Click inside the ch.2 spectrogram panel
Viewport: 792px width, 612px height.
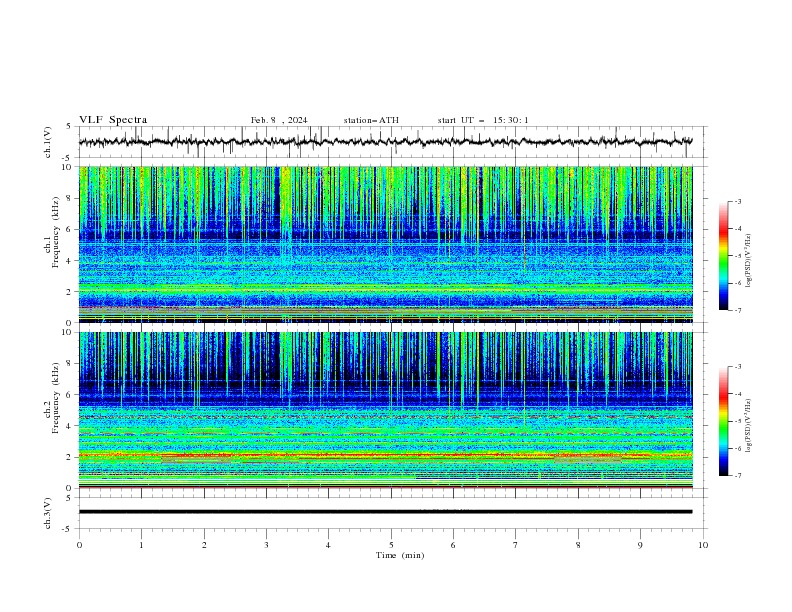pyautogui.click(x=385, y=410)
